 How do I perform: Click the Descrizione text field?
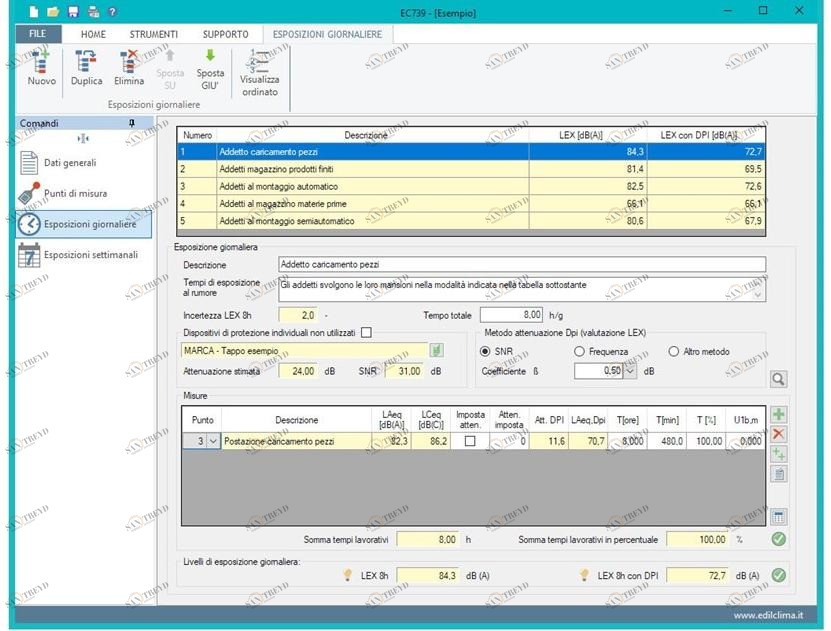[x=522, y=265]
